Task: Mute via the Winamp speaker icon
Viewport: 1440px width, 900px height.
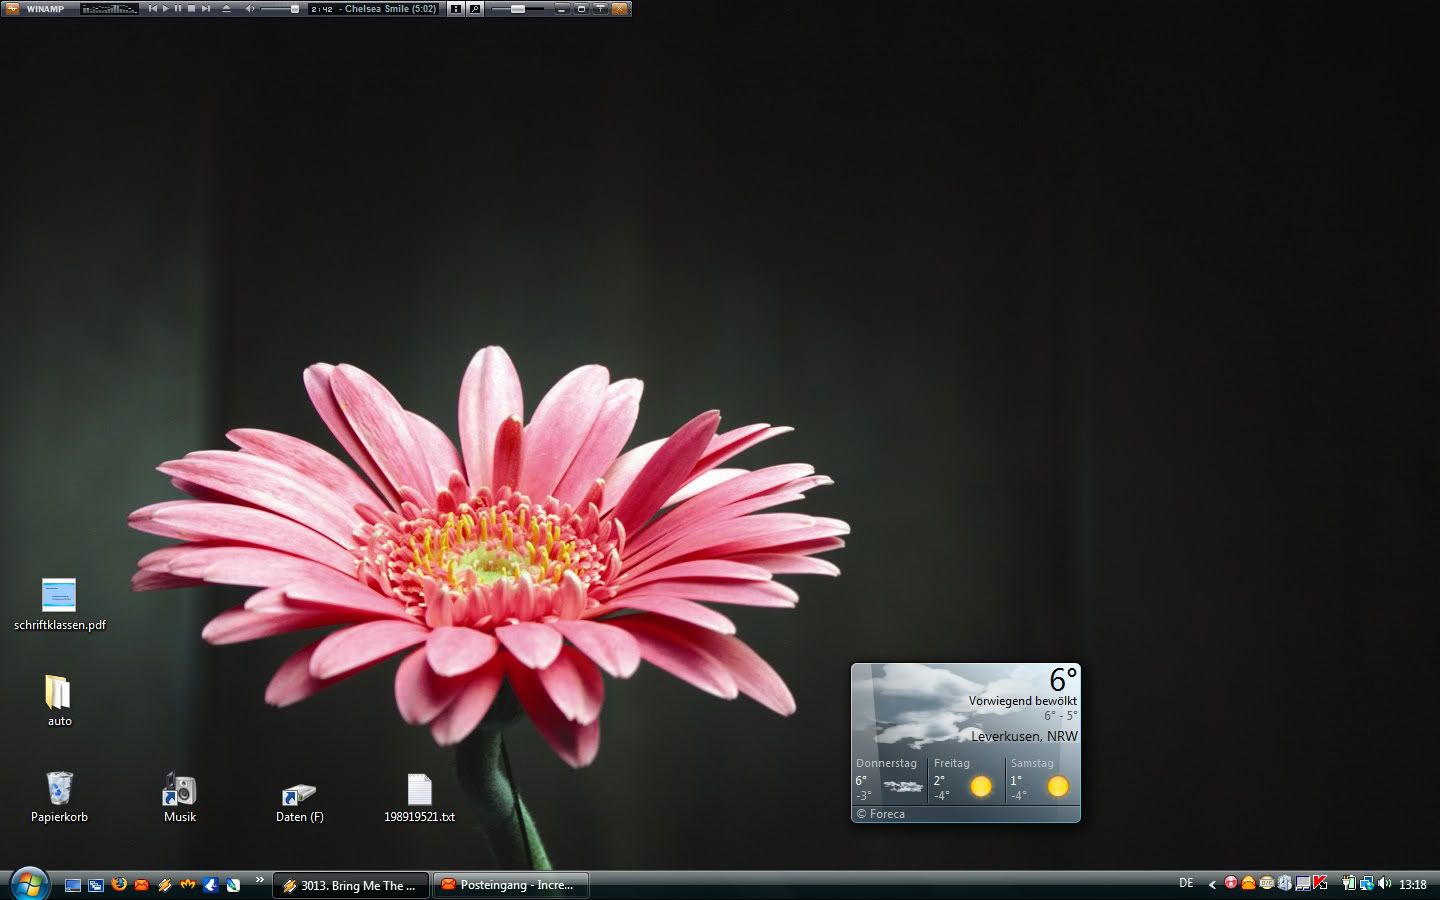Action: pos(250,8)
